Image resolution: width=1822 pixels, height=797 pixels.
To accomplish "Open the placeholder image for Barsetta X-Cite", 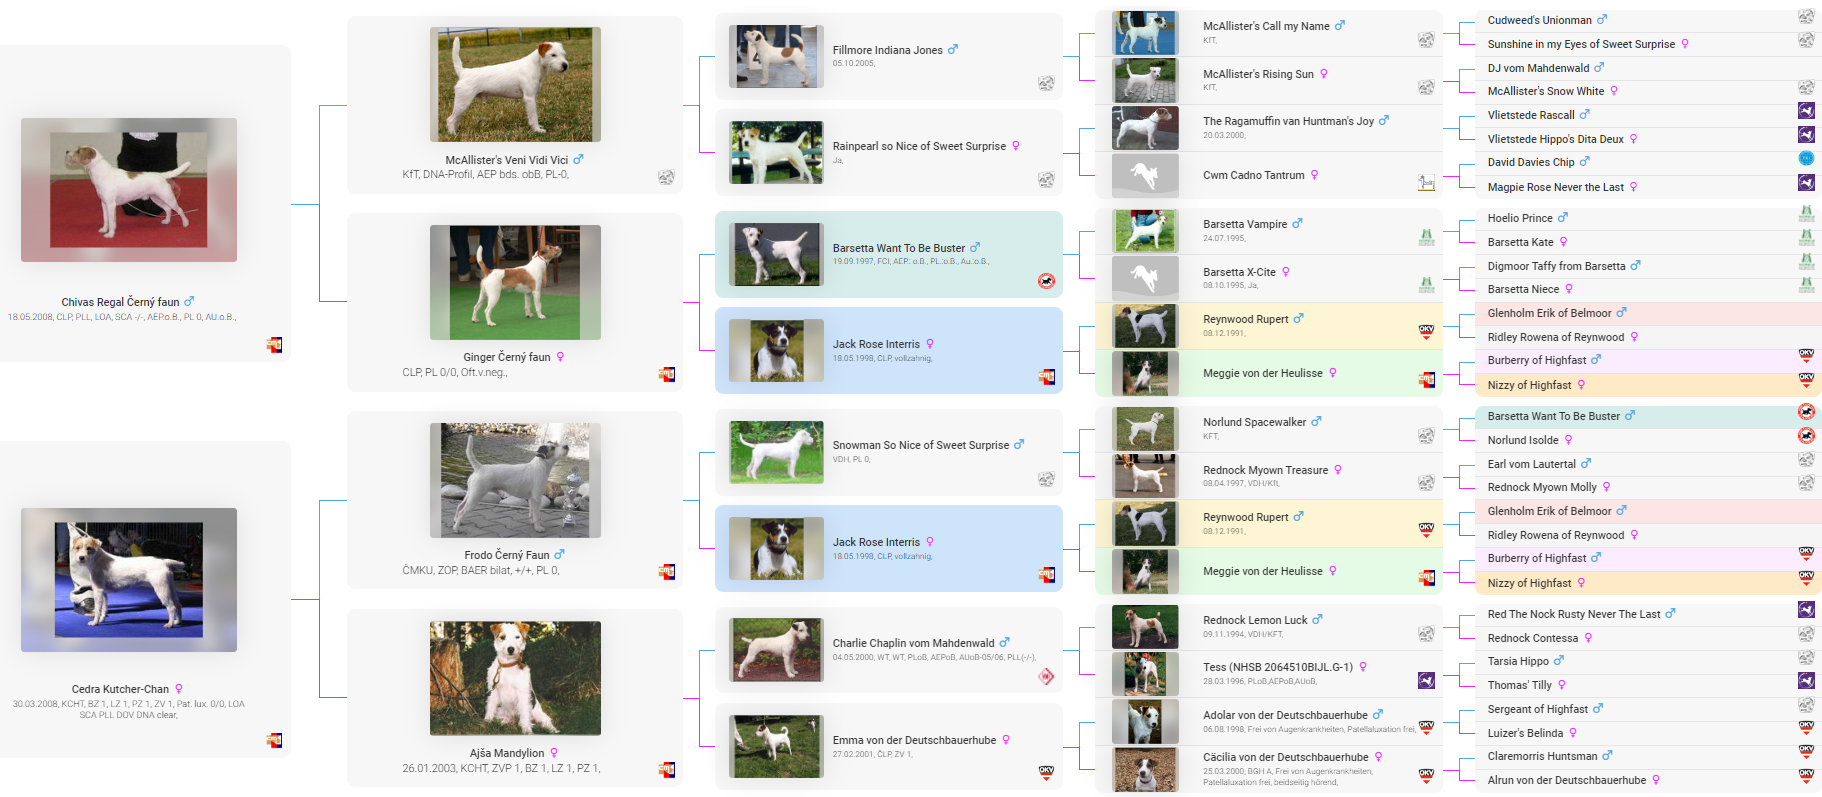I will tap(1145, 277).
